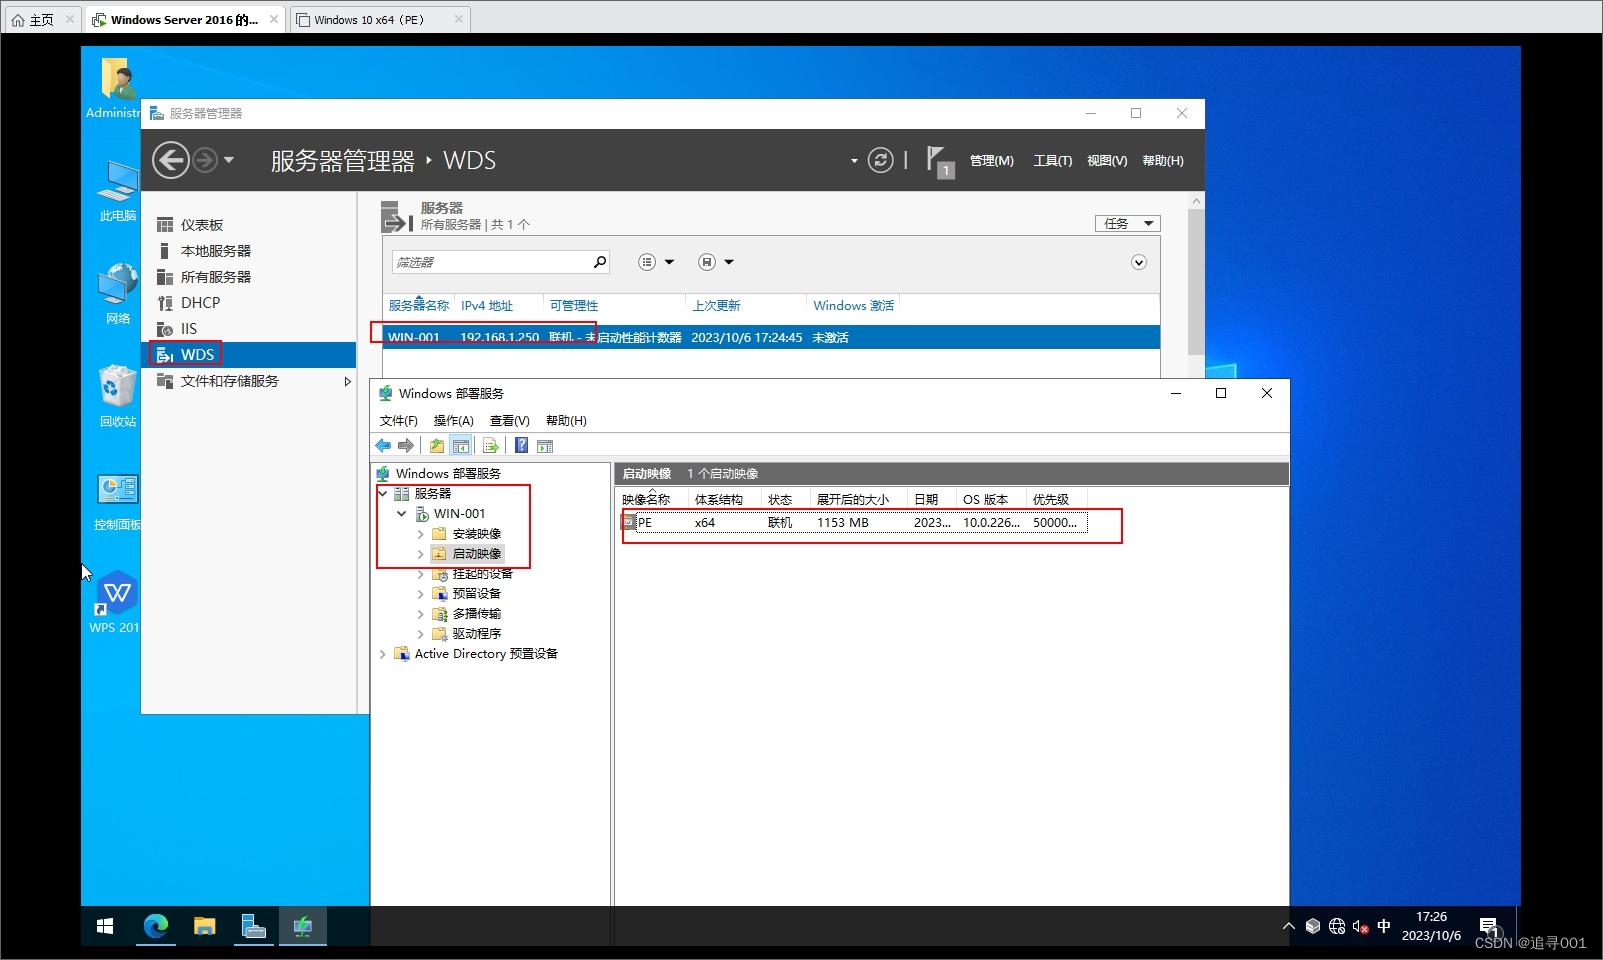Screen dimensions: 1603x960
Task: Switch to 主页 tab
Action: (41, 19)
